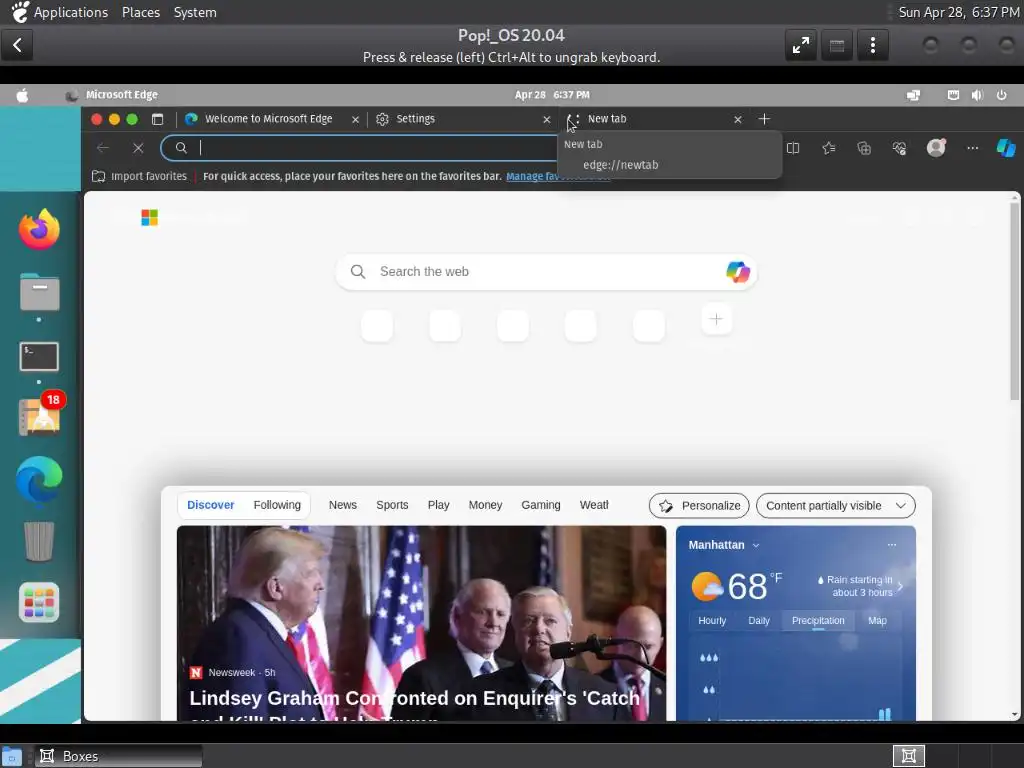Open the Tab actions menu icon
Screen dimensions: 1024x768
pos(157,119)
